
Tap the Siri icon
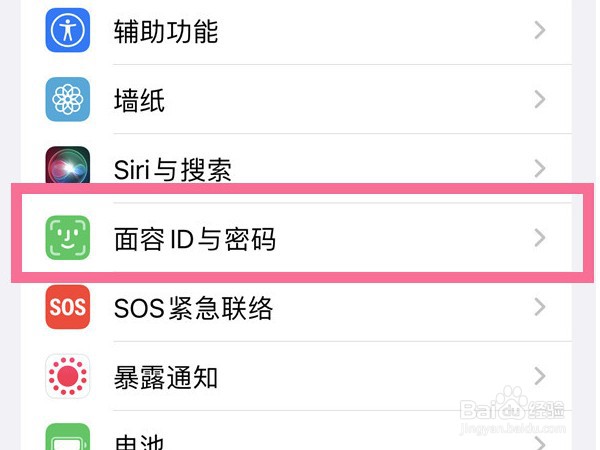pyautogui.click(x=68, y=168)
